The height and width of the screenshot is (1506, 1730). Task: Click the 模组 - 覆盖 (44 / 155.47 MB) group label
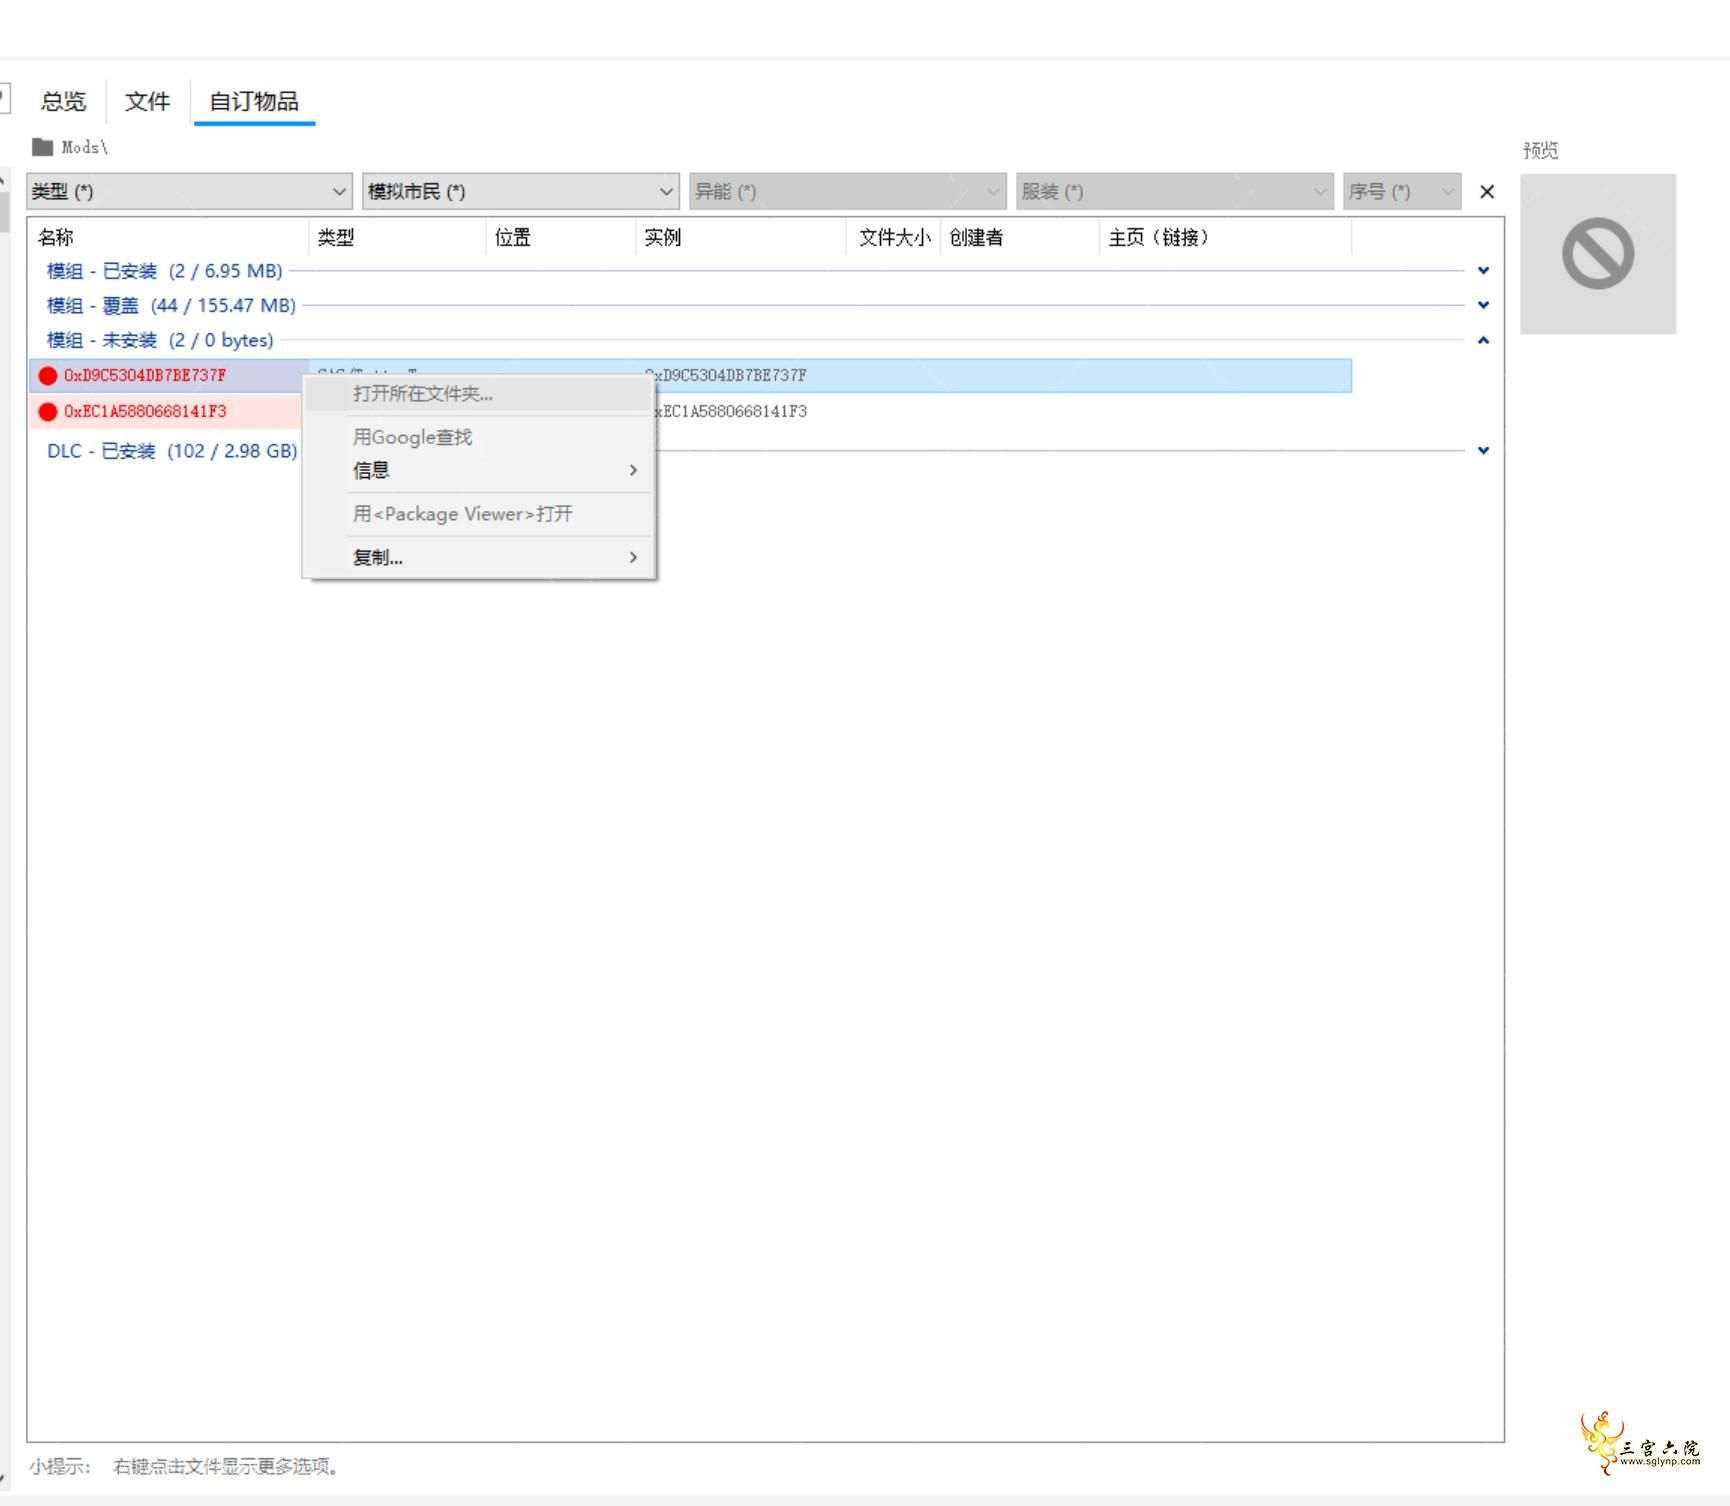171,305
